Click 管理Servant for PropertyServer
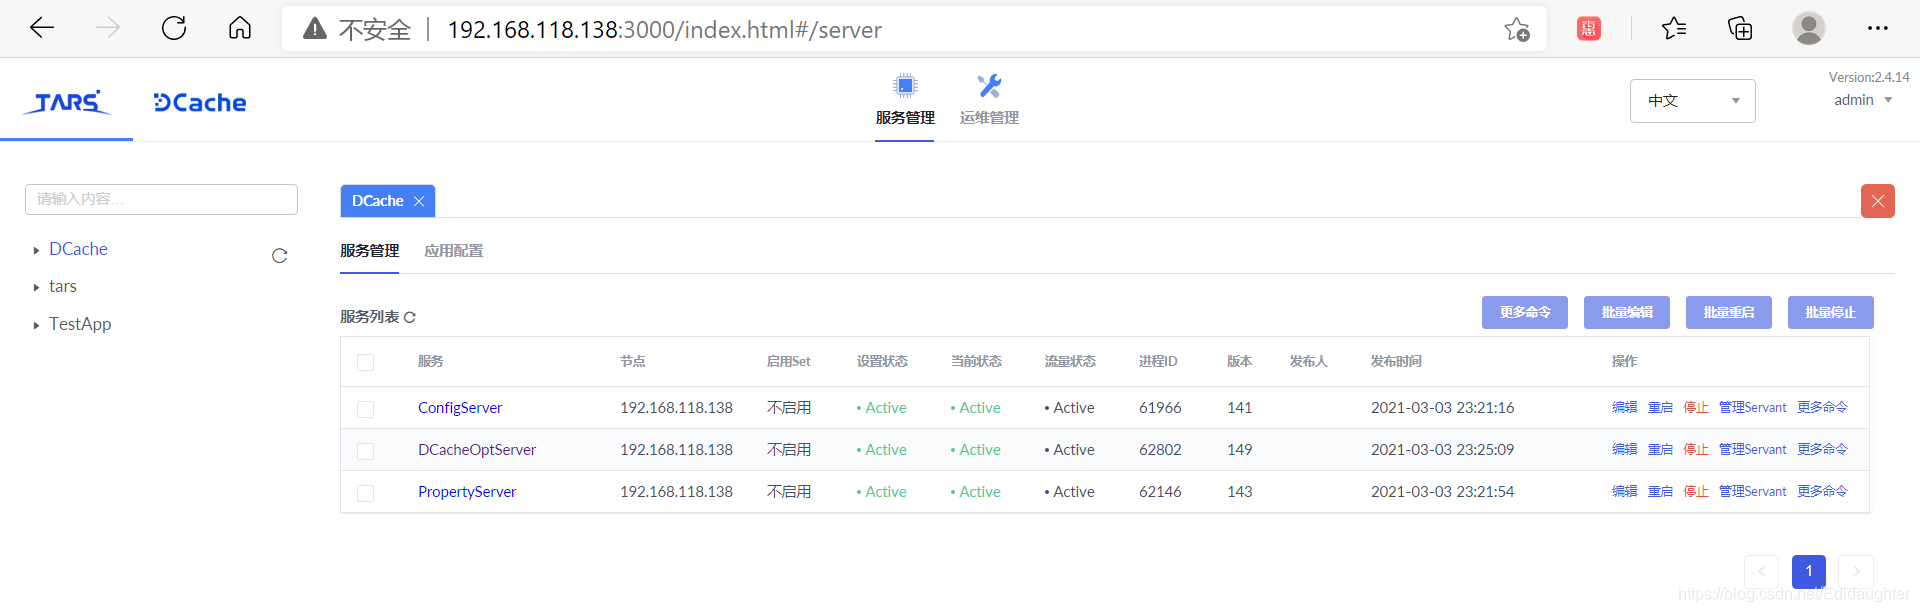Screen dimensions: 1920x612 pyautogui.click(x=1752, y=491)
